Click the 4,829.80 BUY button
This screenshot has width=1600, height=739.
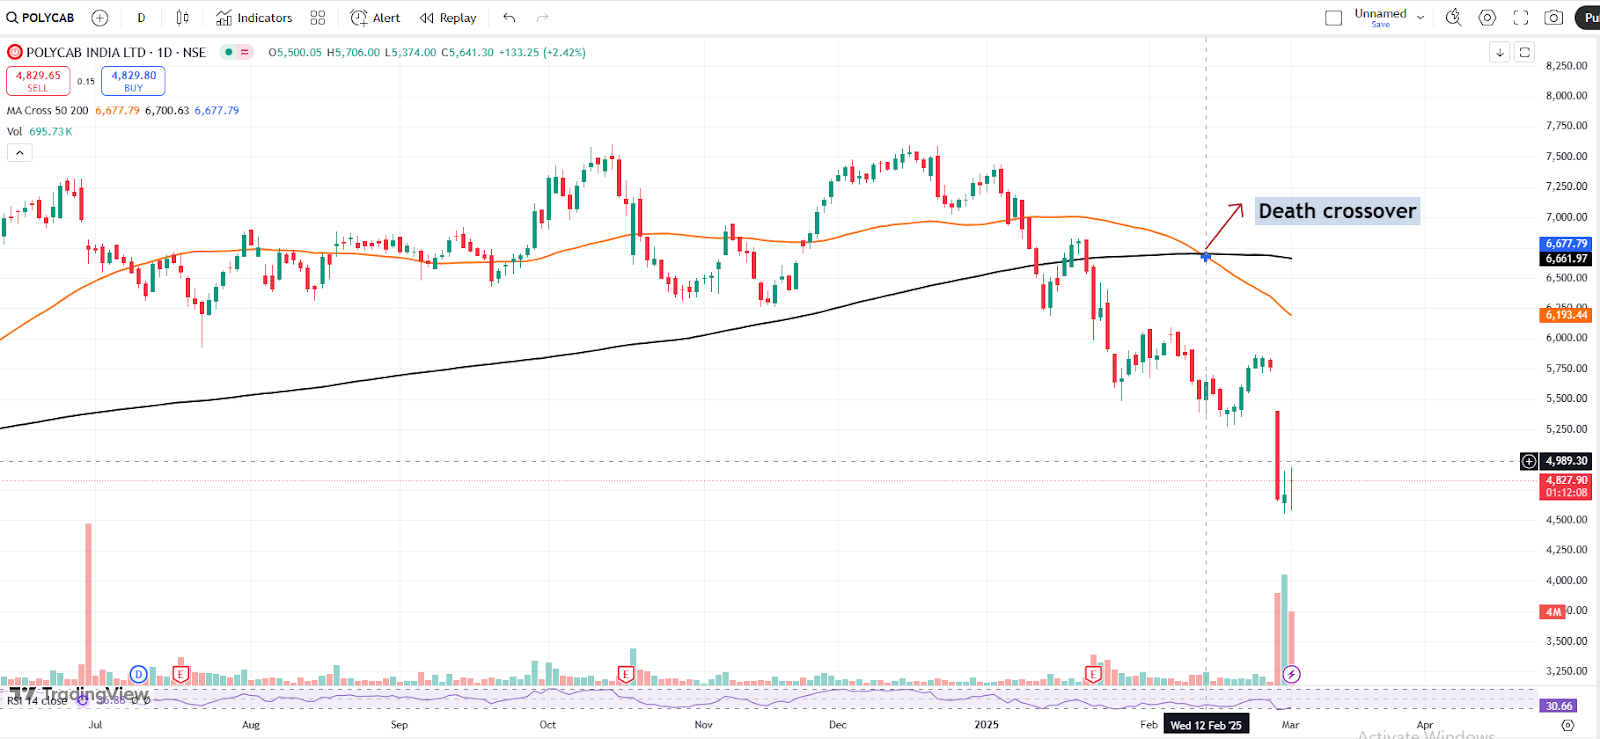tap(133, 80)
